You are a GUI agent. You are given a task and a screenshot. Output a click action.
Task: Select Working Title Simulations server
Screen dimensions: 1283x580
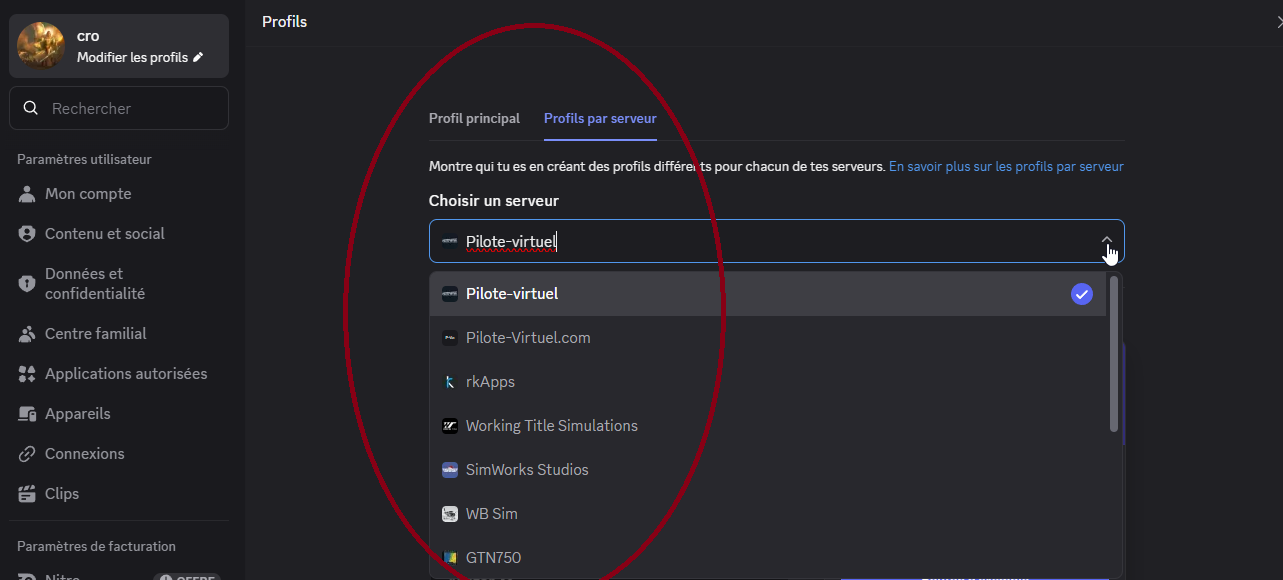(551, 426)
